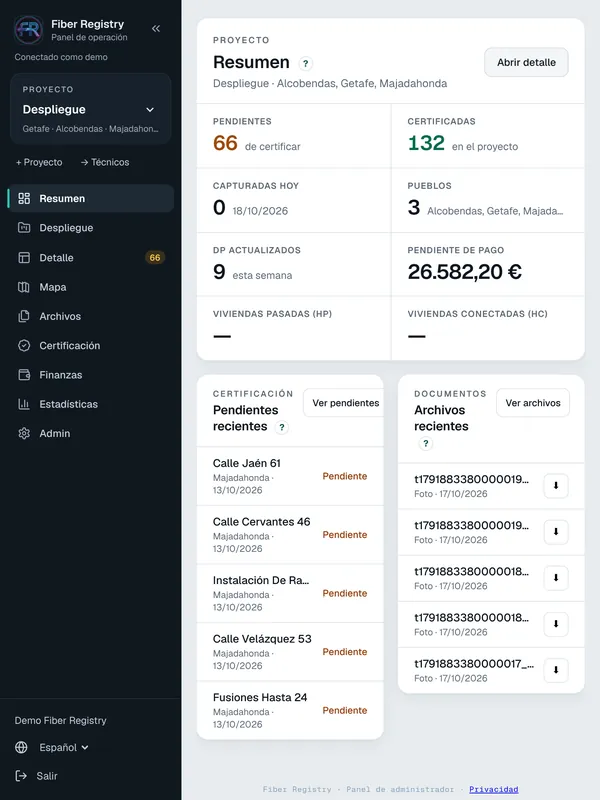Download the last file, starting t1791883380000017

point(556,670)
